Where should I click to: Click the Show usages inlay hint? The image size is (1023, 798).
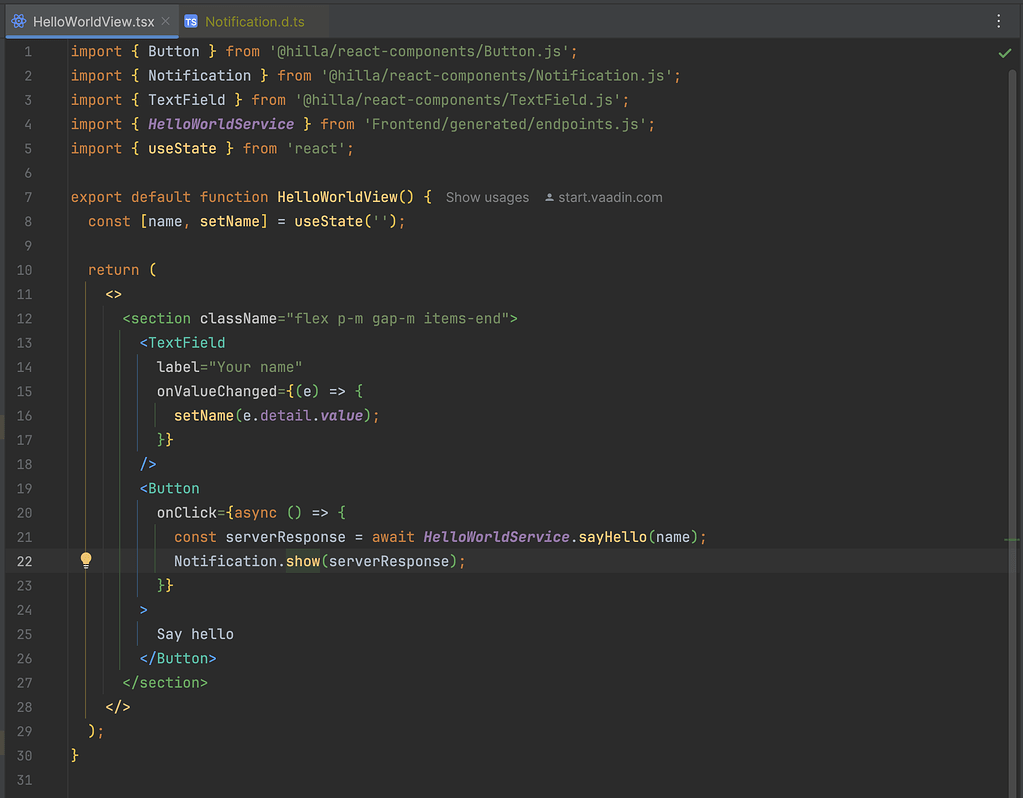coord(487,197)
